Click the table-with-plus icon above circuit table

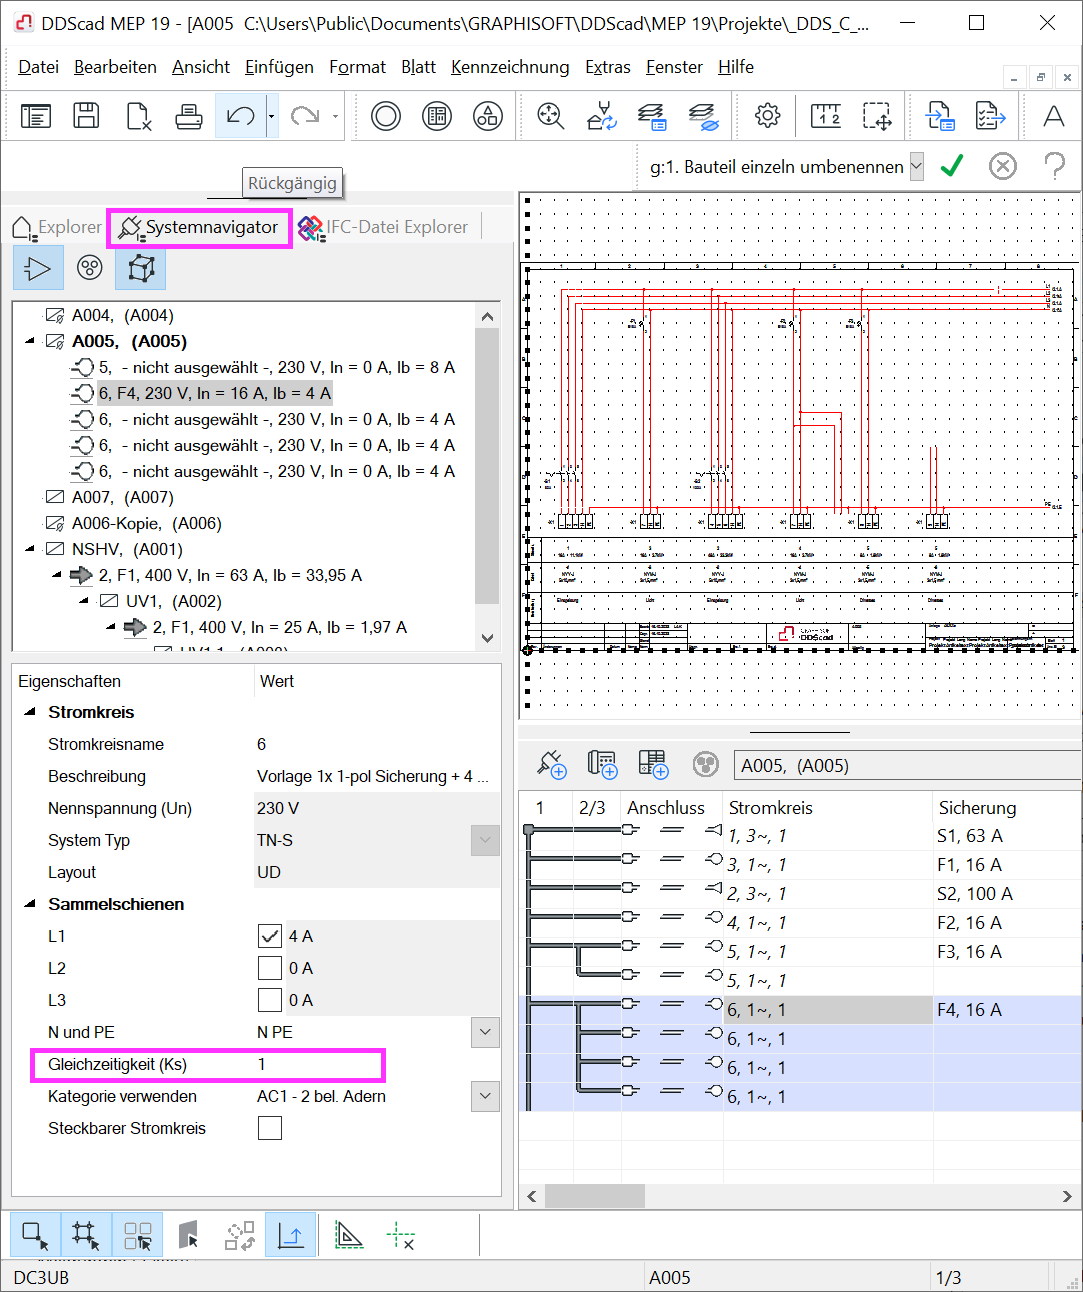point(653,765)
